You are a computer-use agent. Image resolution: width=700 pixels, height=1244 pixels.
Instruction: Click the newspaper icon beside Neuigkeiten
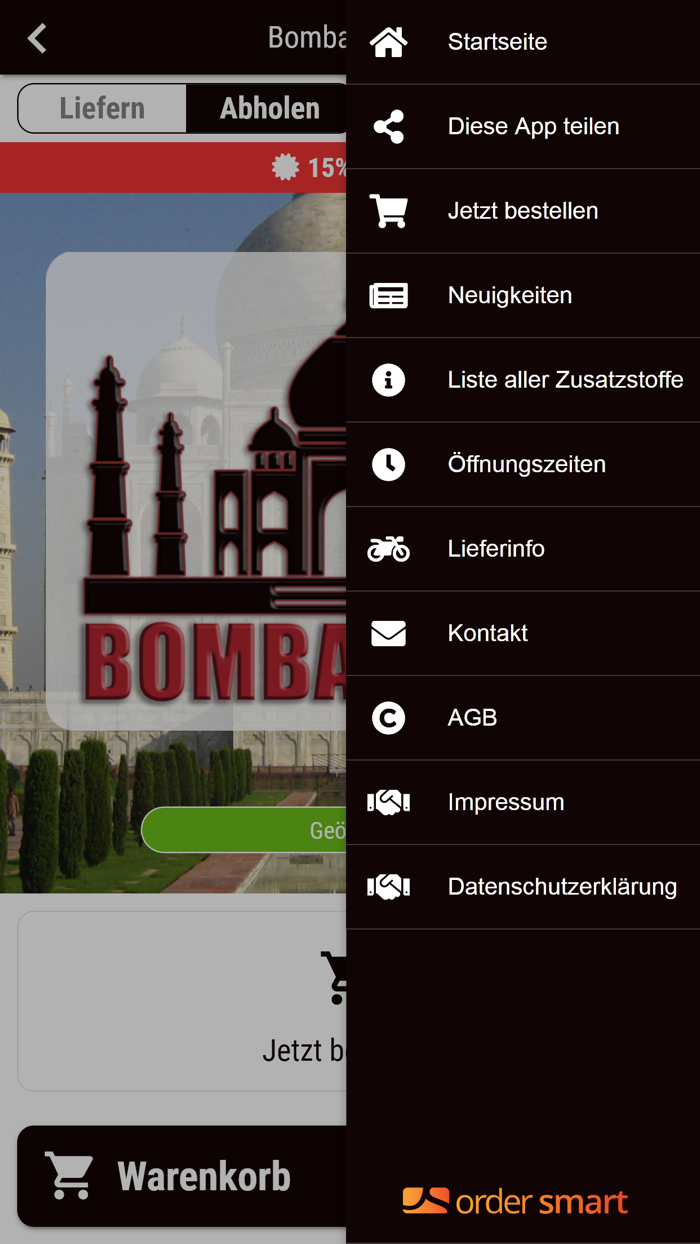[x=388, y=296]
